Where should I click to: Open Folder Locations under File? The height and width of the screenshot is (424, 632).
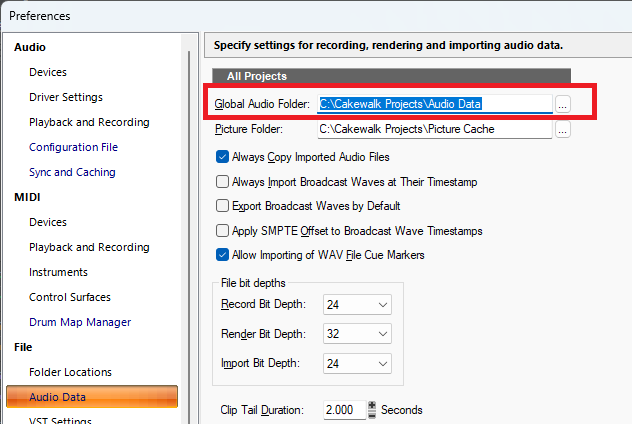pyautogui.click(x=70, y=372)
